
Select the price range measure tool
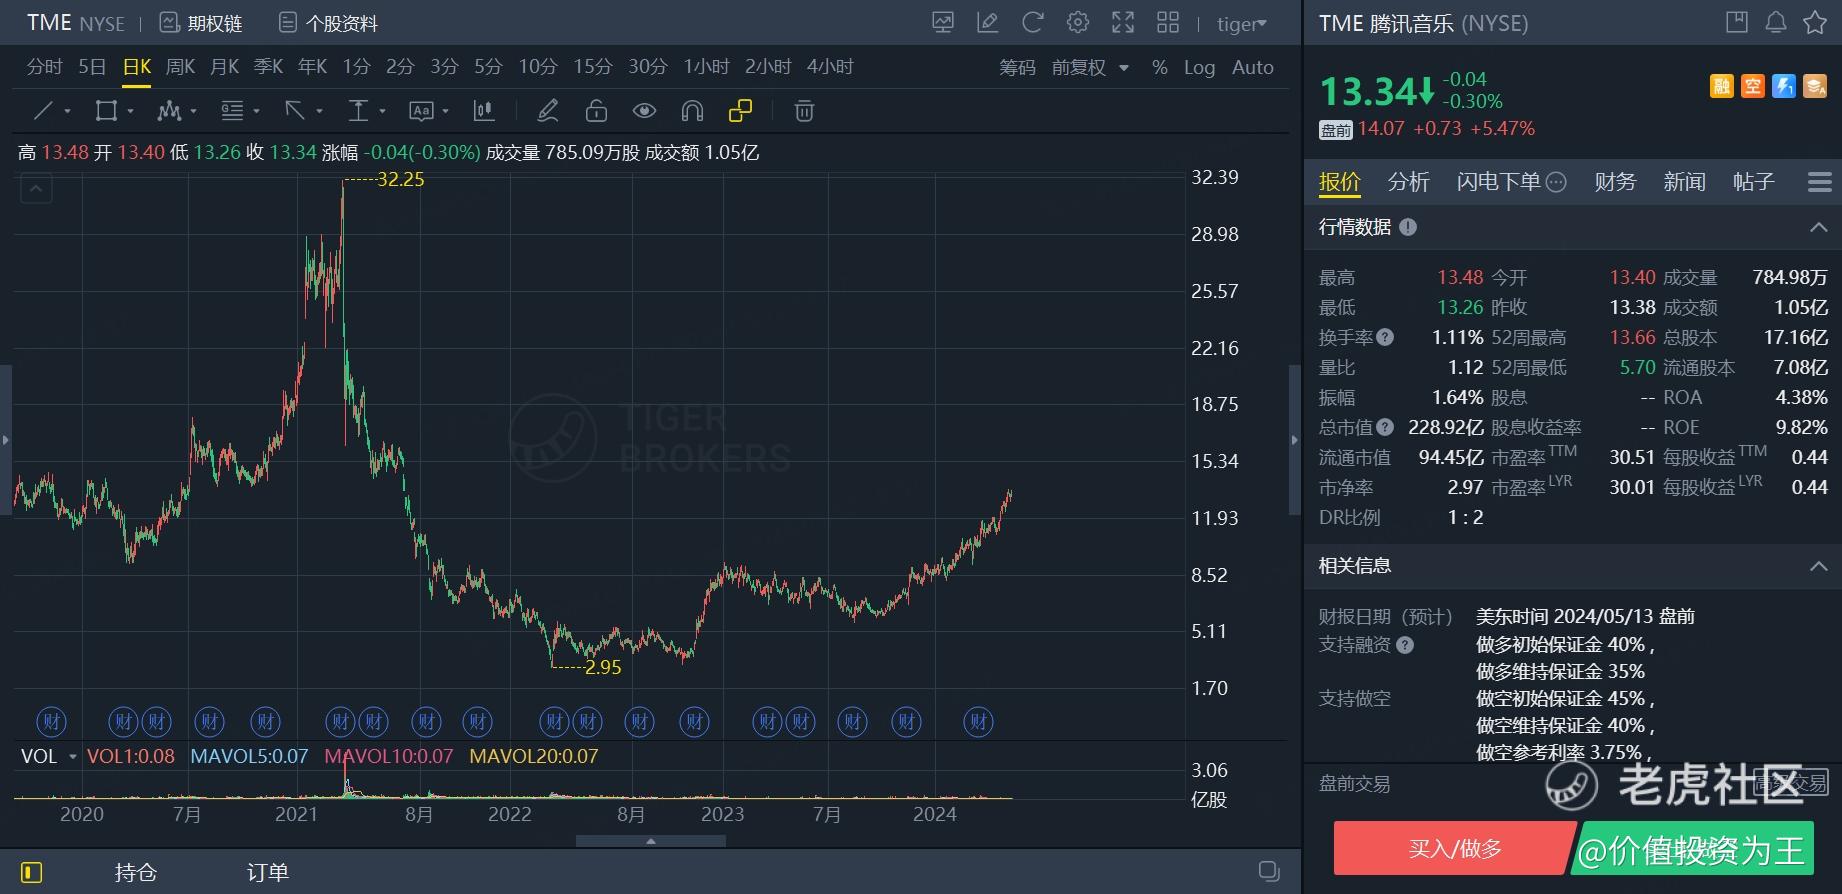(x=358, y=111)
